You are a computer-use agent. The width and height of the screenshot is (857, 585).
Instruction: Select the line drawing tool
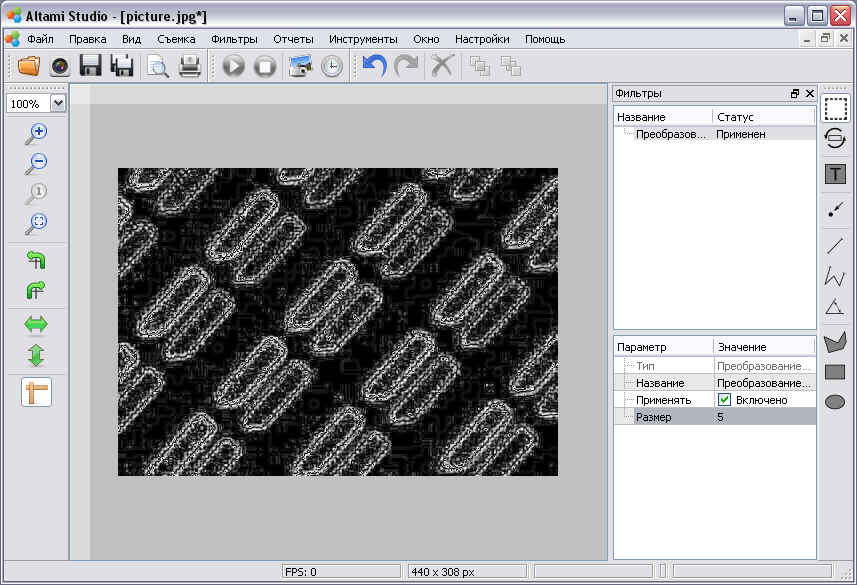(x=835, y=246)
